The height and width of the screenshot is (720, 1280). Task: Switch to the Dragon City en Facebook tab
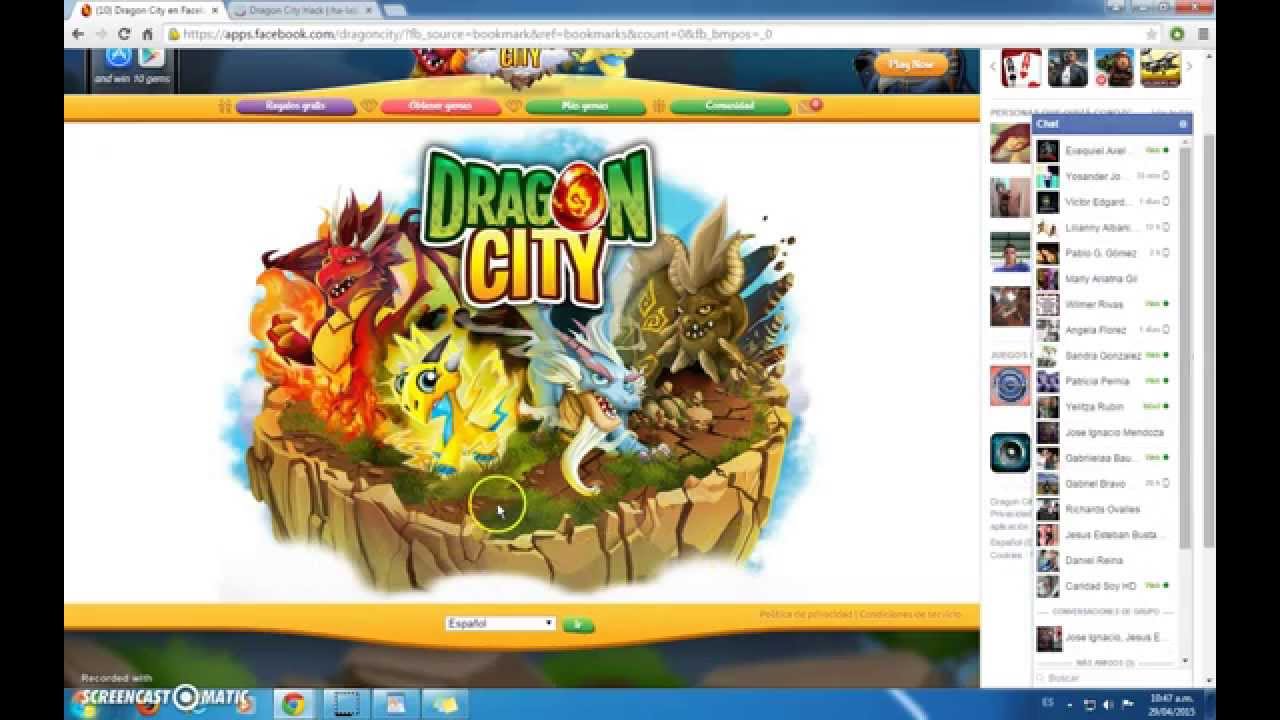[149, 10]
